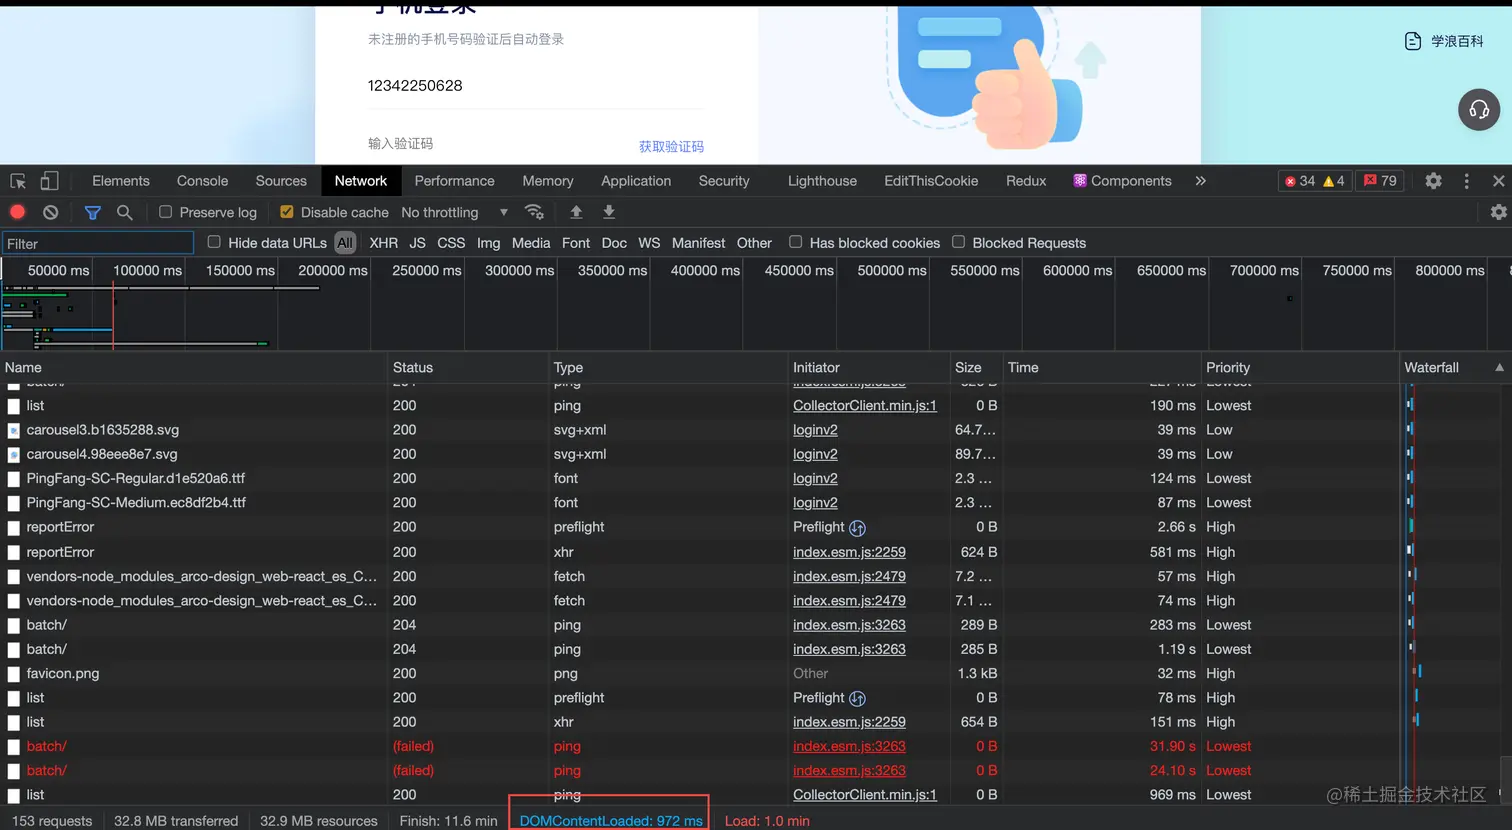Select the JS filter type

[x=417, y=243]
